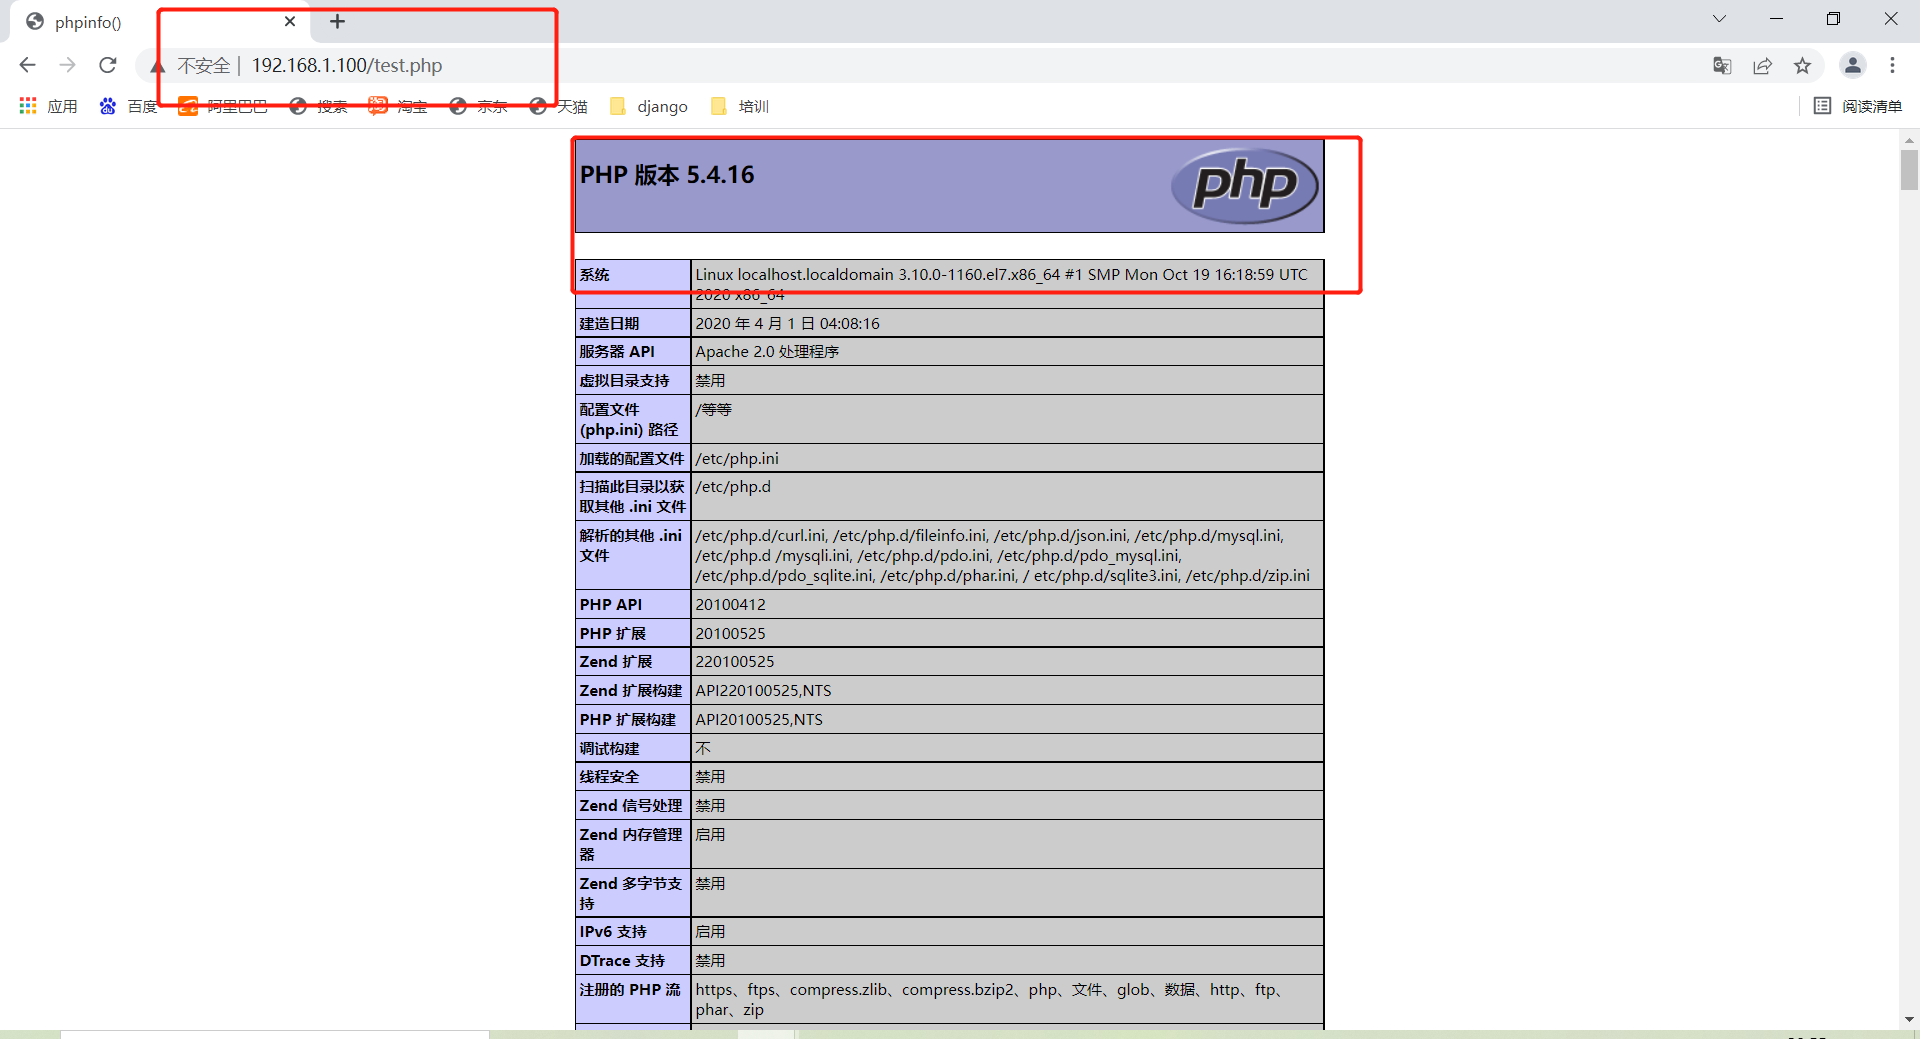Click the 加载的配置文件 label
1920x1039 pixels.
[631, 459]
